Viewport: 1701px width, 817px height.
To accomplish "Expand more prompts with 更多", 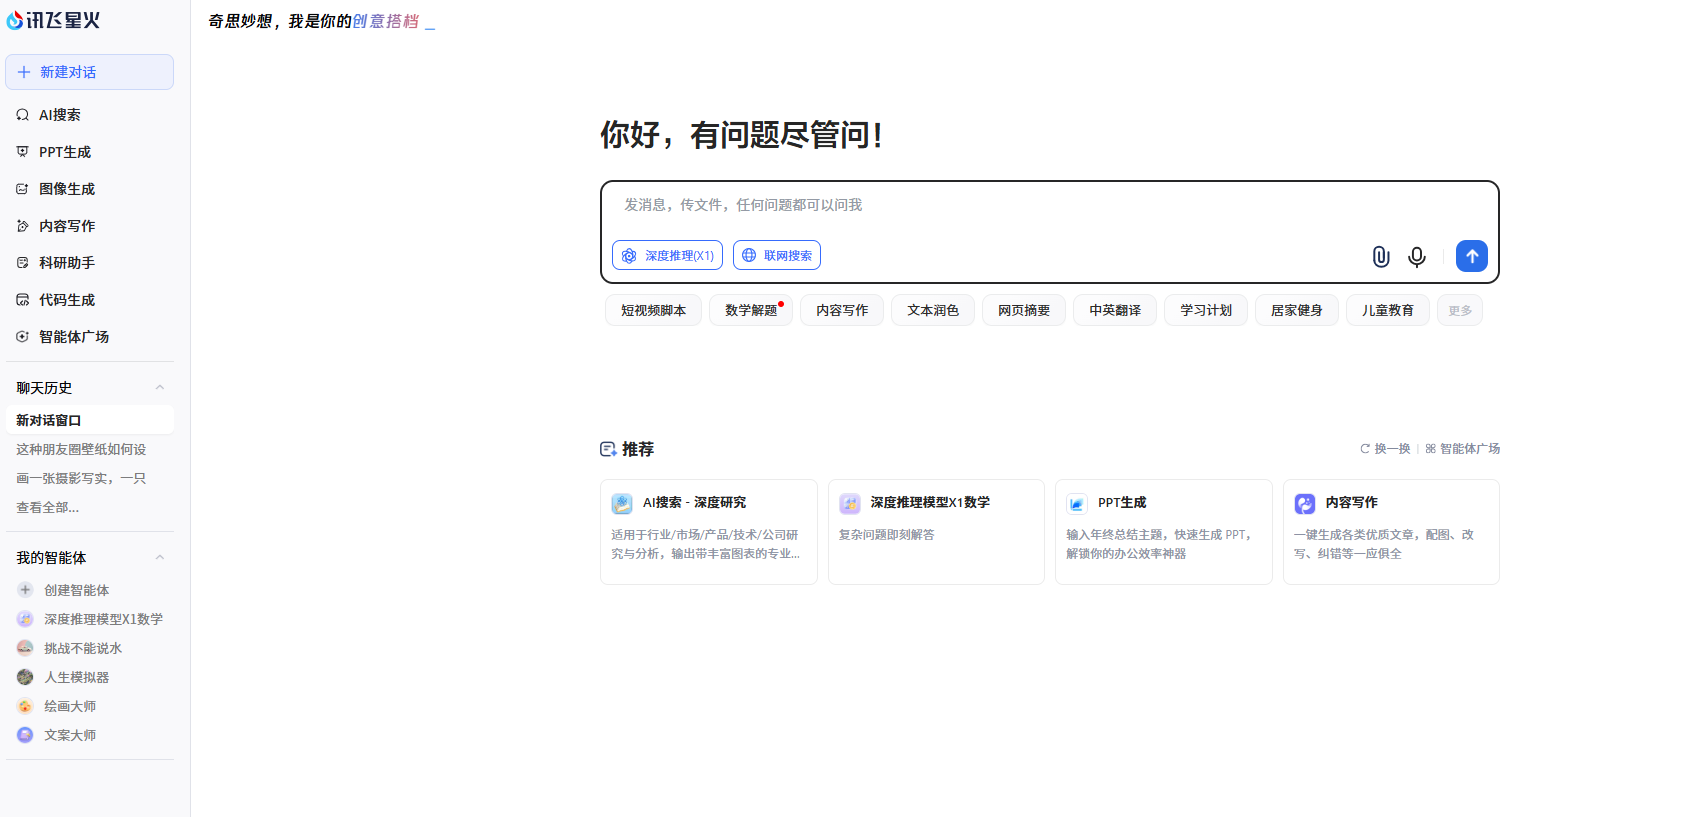I will pyautogui.click(x=1460, y=310).
